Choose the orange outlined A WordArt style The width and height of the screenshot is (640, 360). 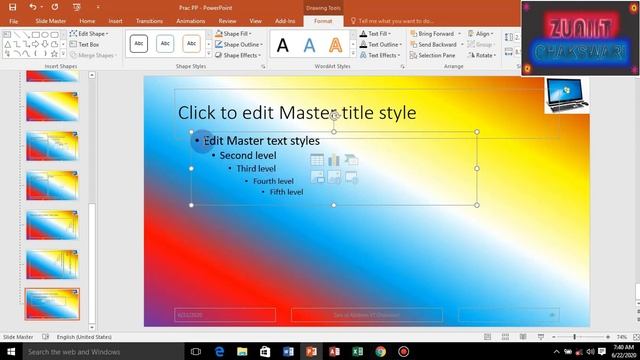point(336,45)
